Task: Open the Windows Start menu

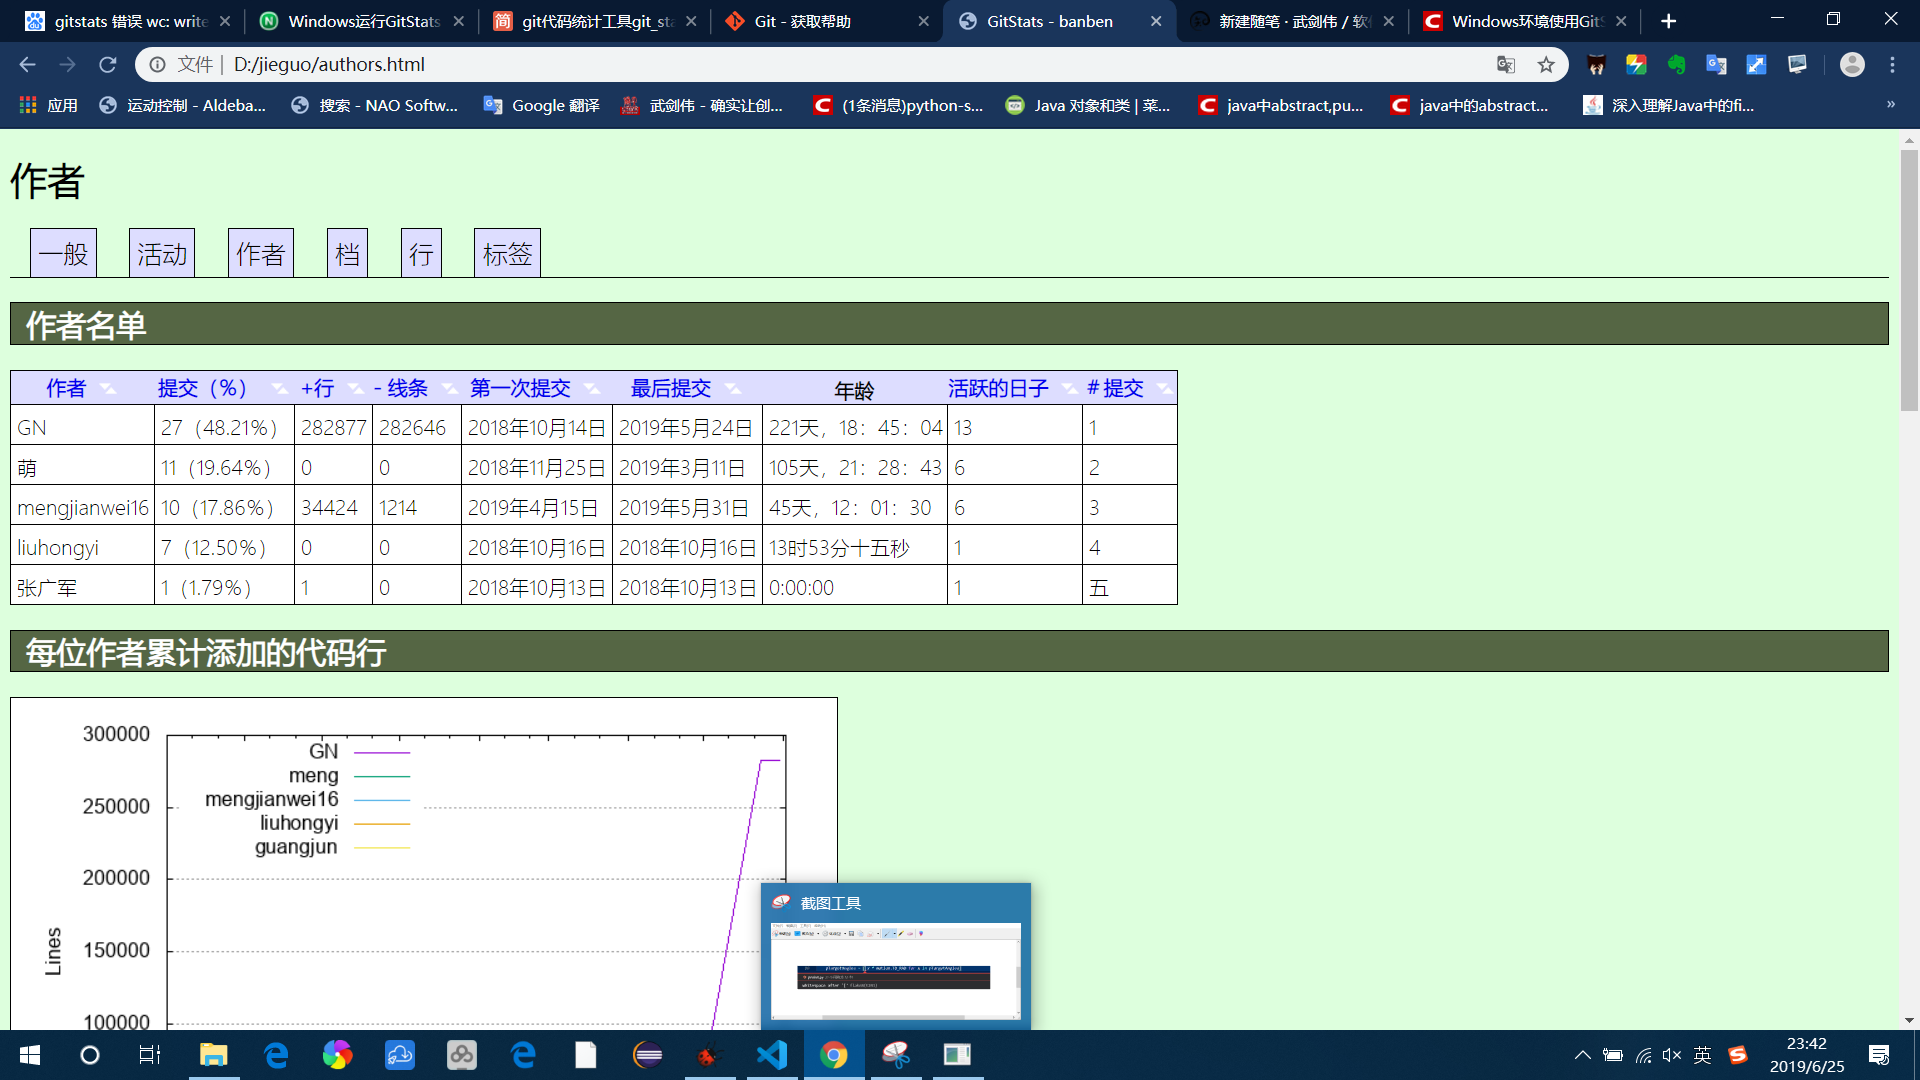Action: (30, 1055)
